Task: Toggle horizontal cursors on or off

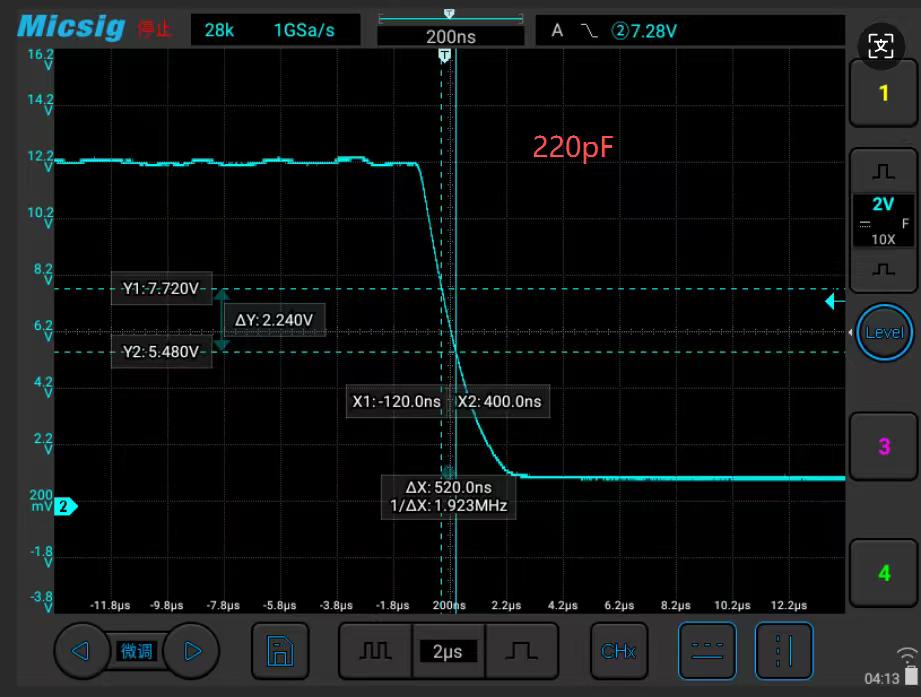Action: (707, 652)
